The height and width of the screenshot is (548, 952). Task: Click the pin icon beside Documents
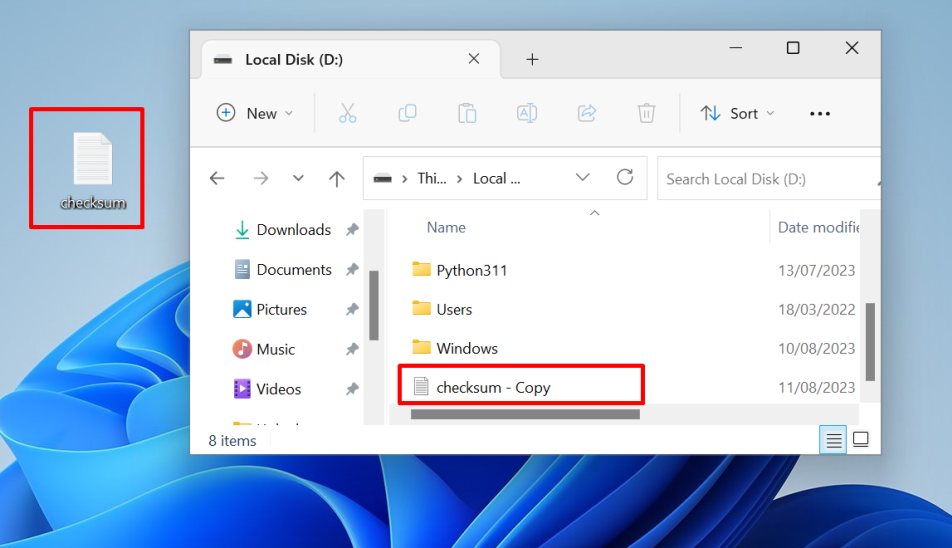coord(352,269)
